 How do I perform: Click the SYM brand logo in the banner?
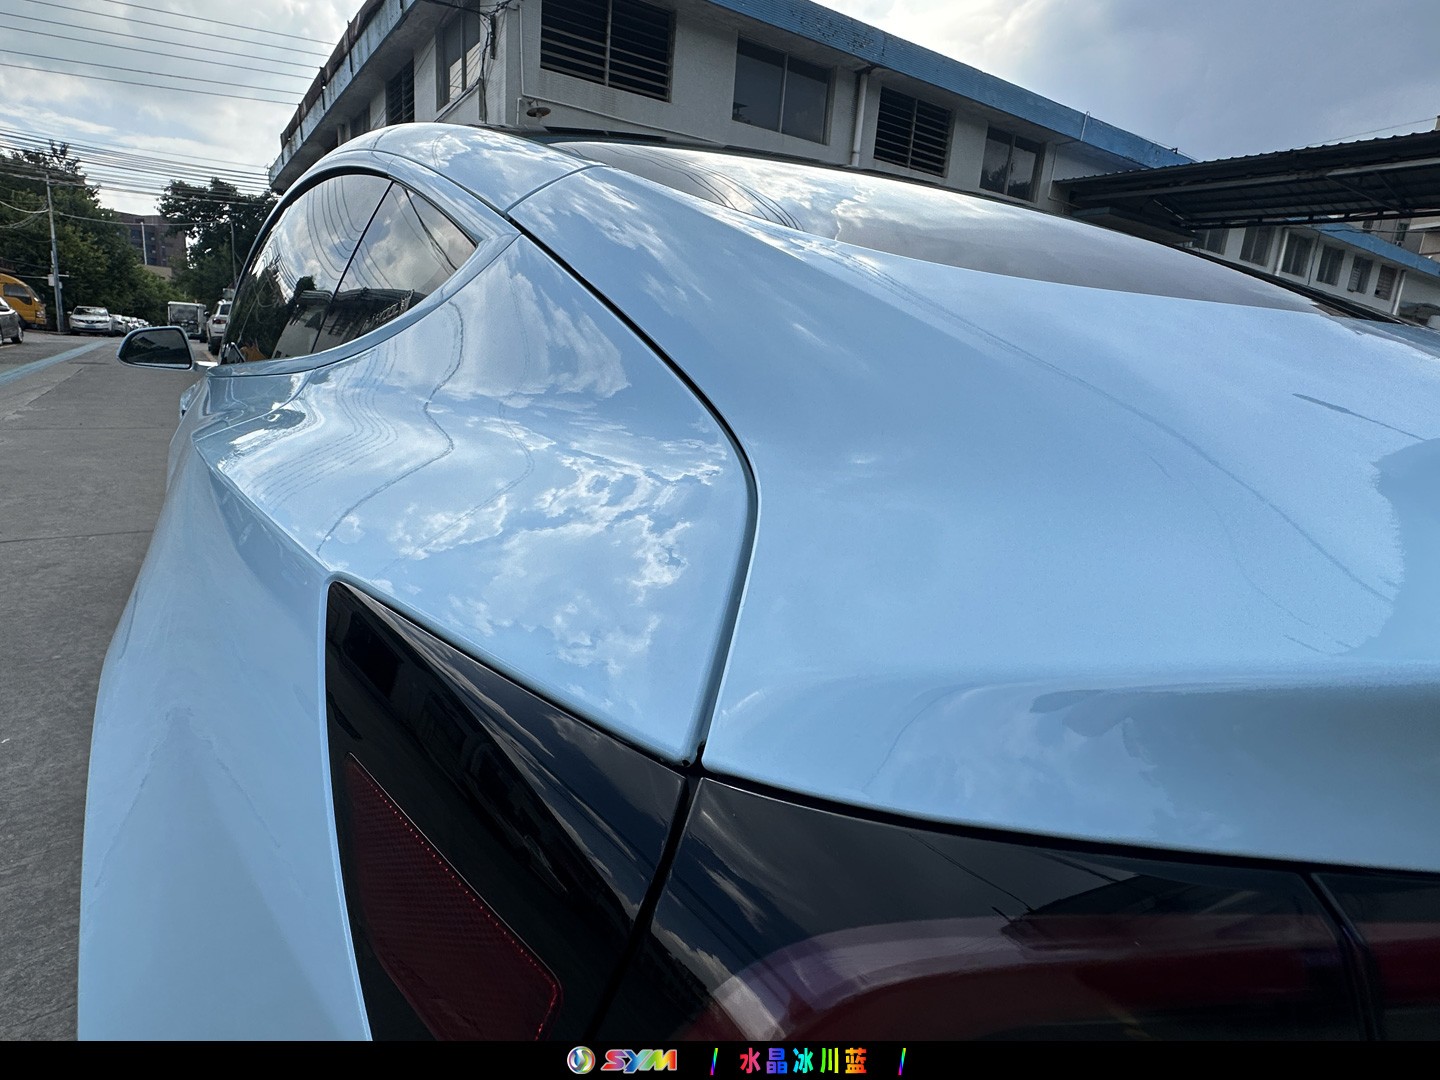(622, 1060)
